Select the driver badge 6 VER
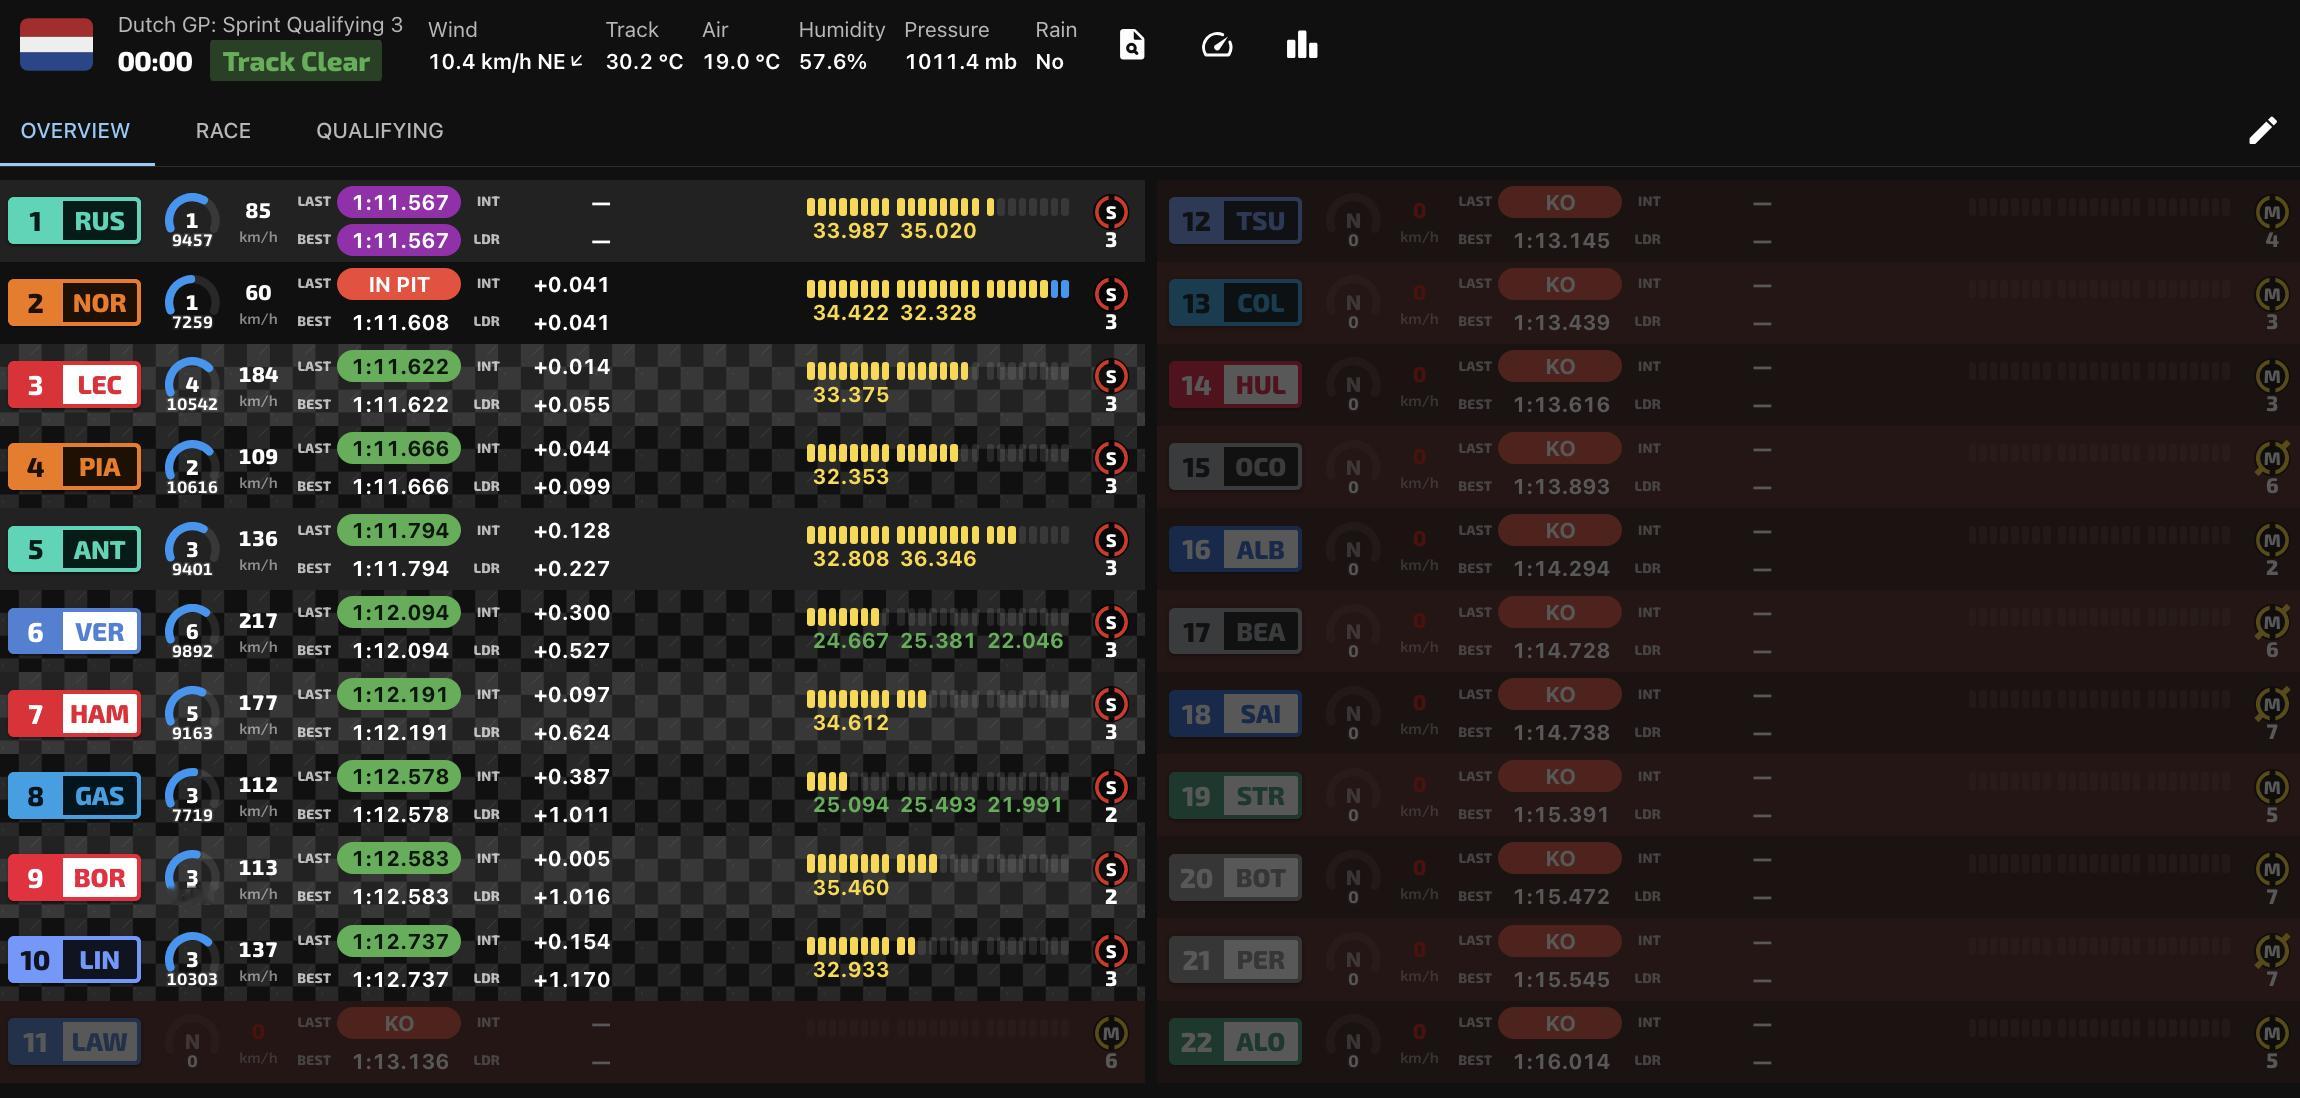2300x1098 pixels. [x=74, y=631]
